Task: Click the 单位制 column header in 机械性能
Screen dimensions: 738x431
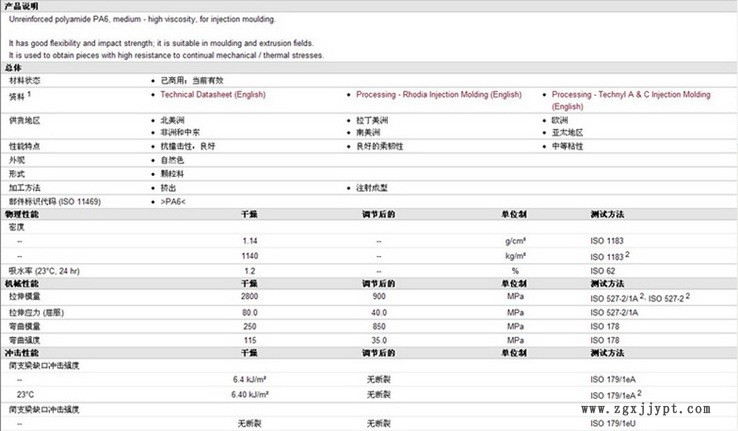Action: click(x=515, y=284)
